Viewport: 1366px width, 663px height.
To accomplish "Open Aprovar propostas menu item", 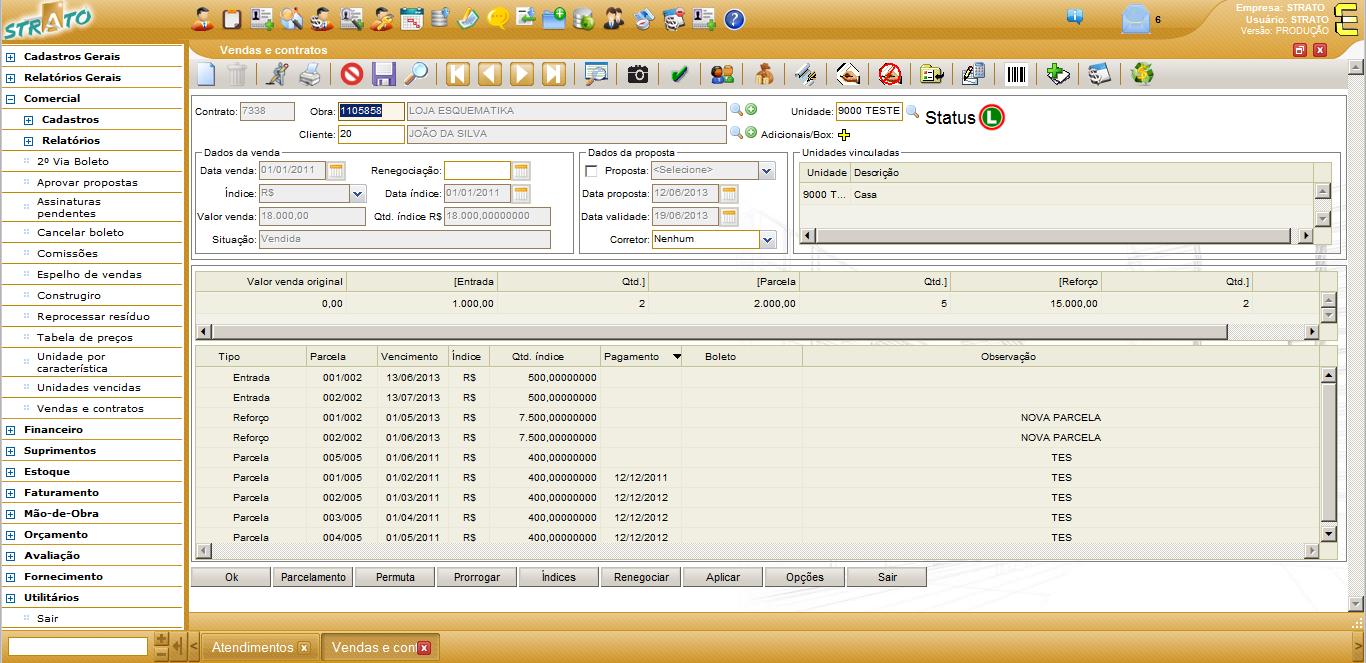I will [x=87, y=183].
